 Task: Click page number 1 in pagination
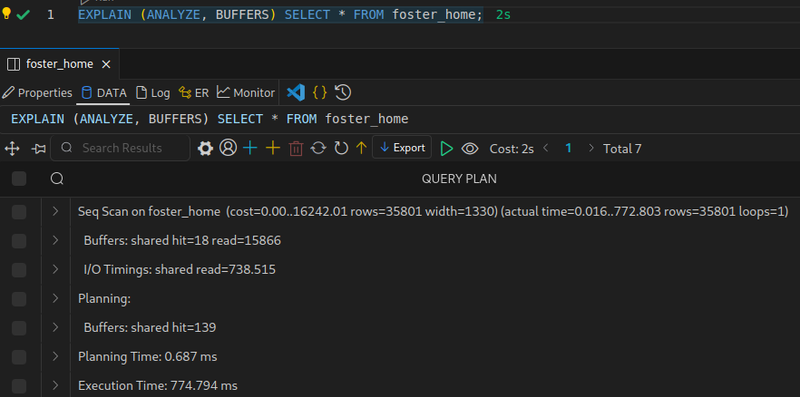click(568, 148)
